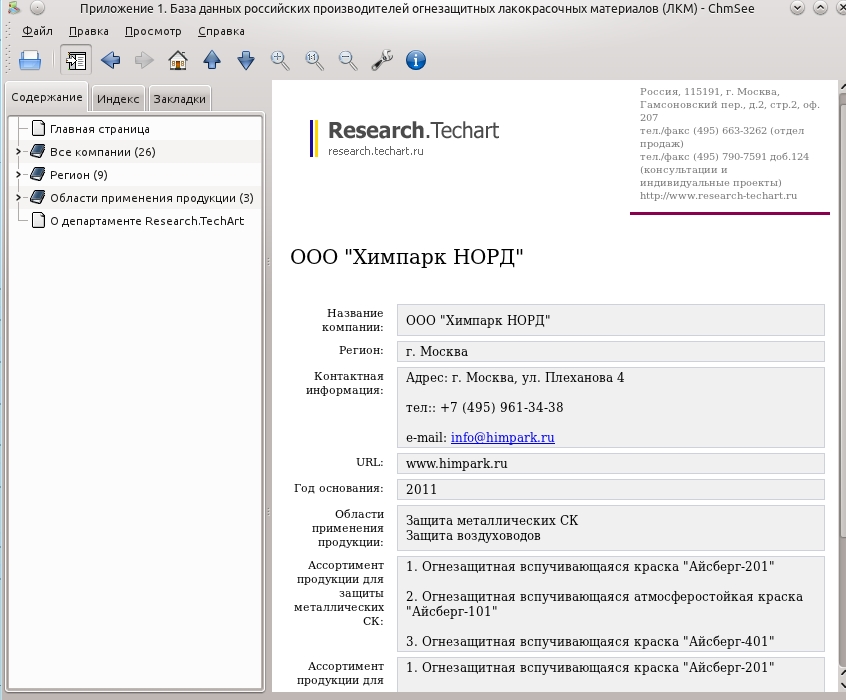The image size is (846, 700).
Task: Open preferences via the wrench icon
Action: tap(382, 60)
